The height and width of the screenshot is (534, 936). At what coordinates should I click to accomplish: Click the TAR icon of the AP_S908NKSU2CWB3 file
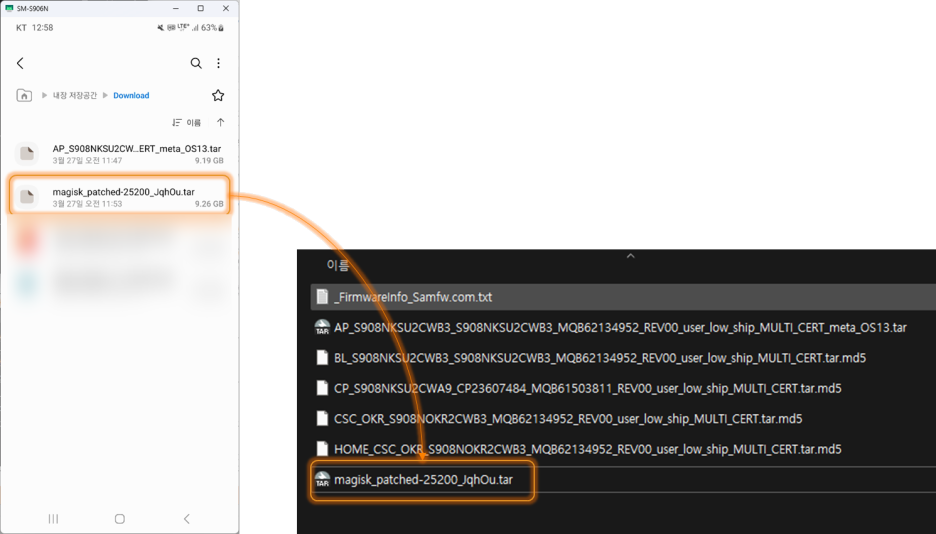point(322,328)
